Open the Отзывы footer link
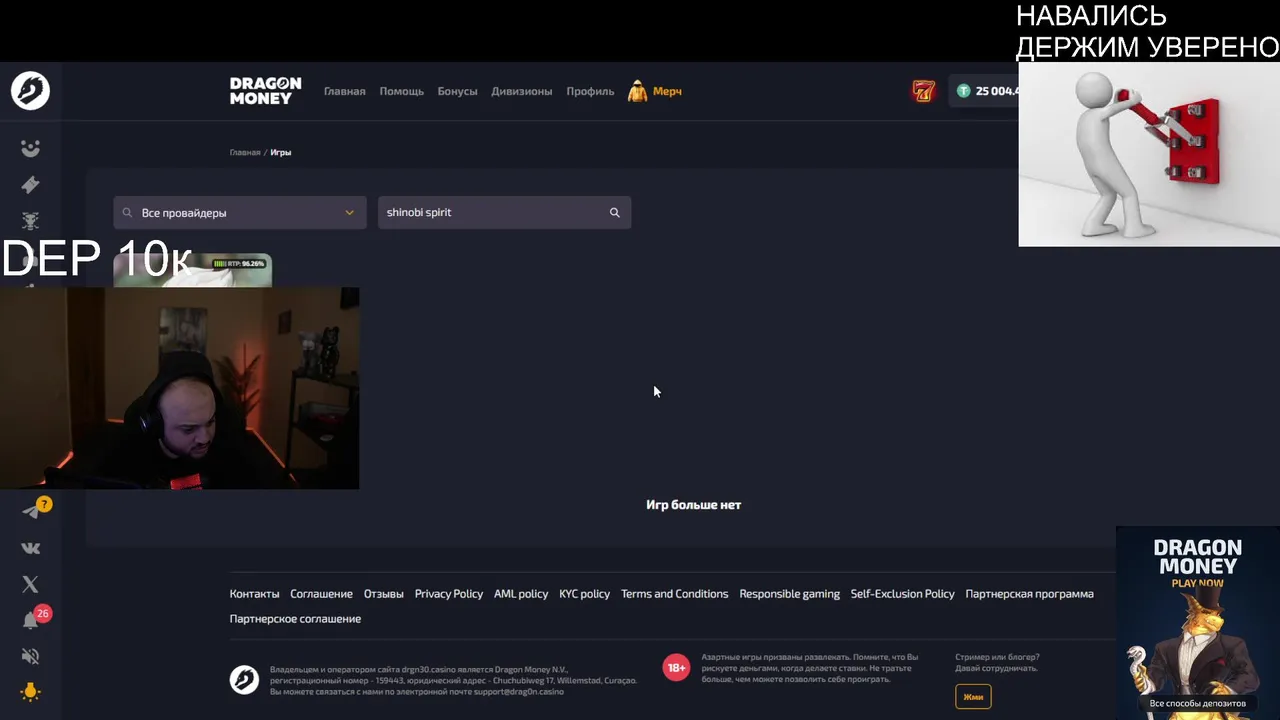Screen dimensions: 1280x720 tap(383, 594)
